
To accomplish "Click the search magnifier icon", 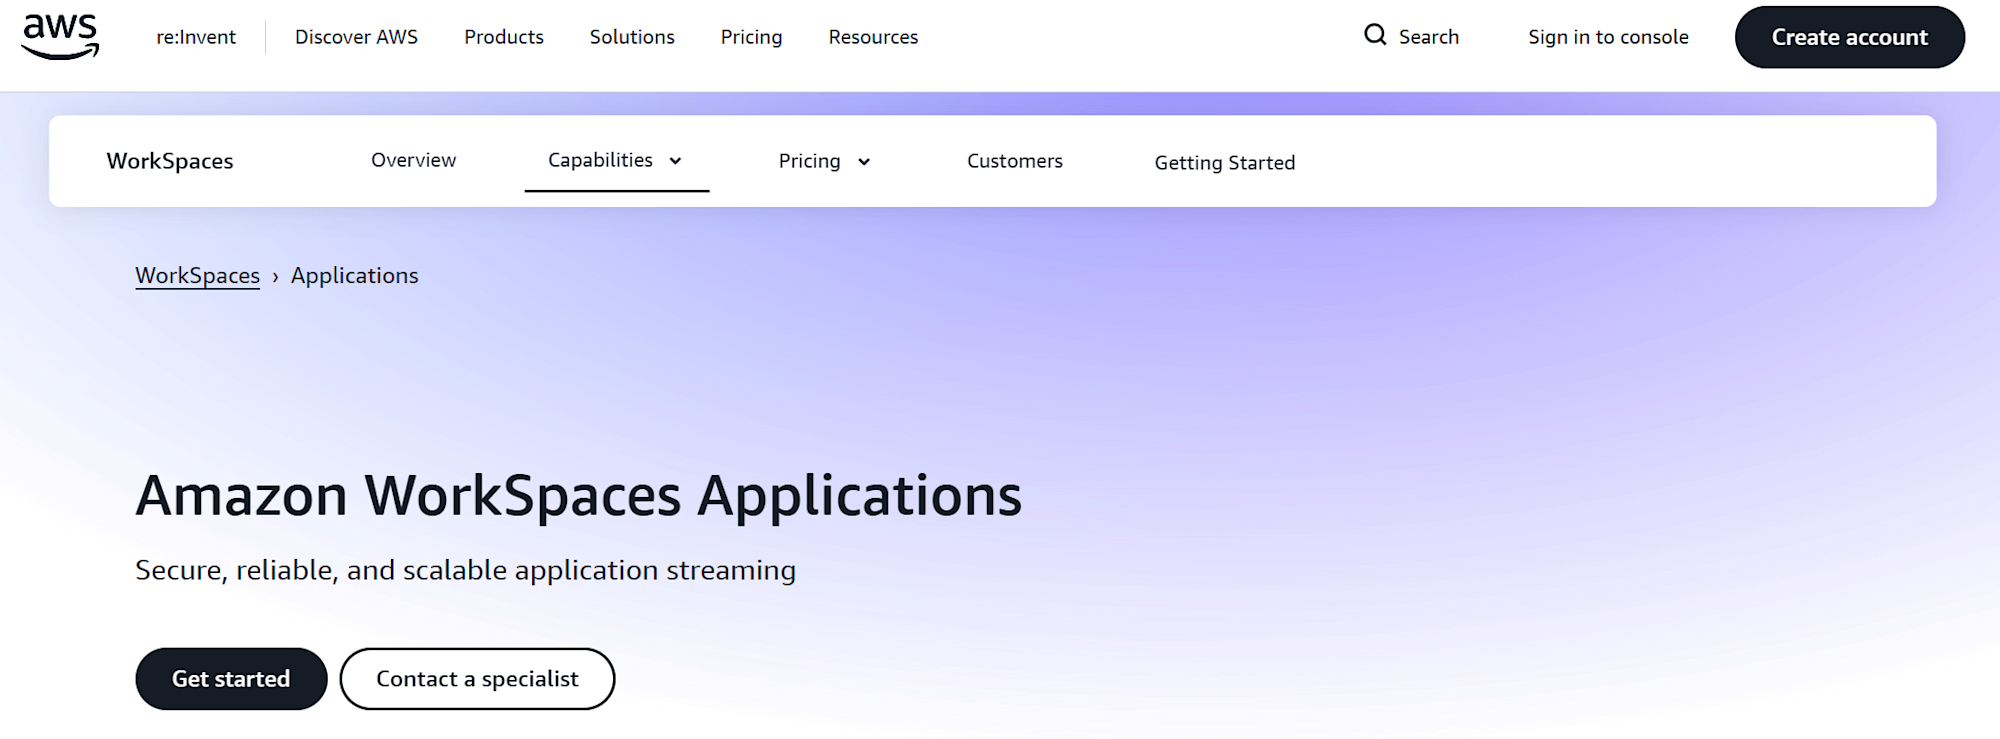I will 1375,35.
